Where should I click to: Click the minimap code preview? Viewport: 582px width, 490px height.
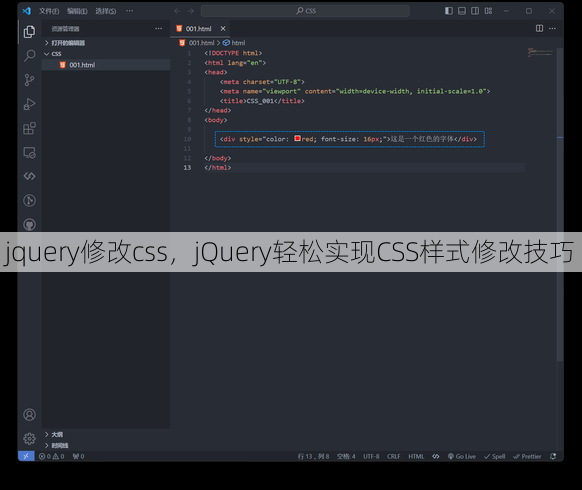(540, 52)
